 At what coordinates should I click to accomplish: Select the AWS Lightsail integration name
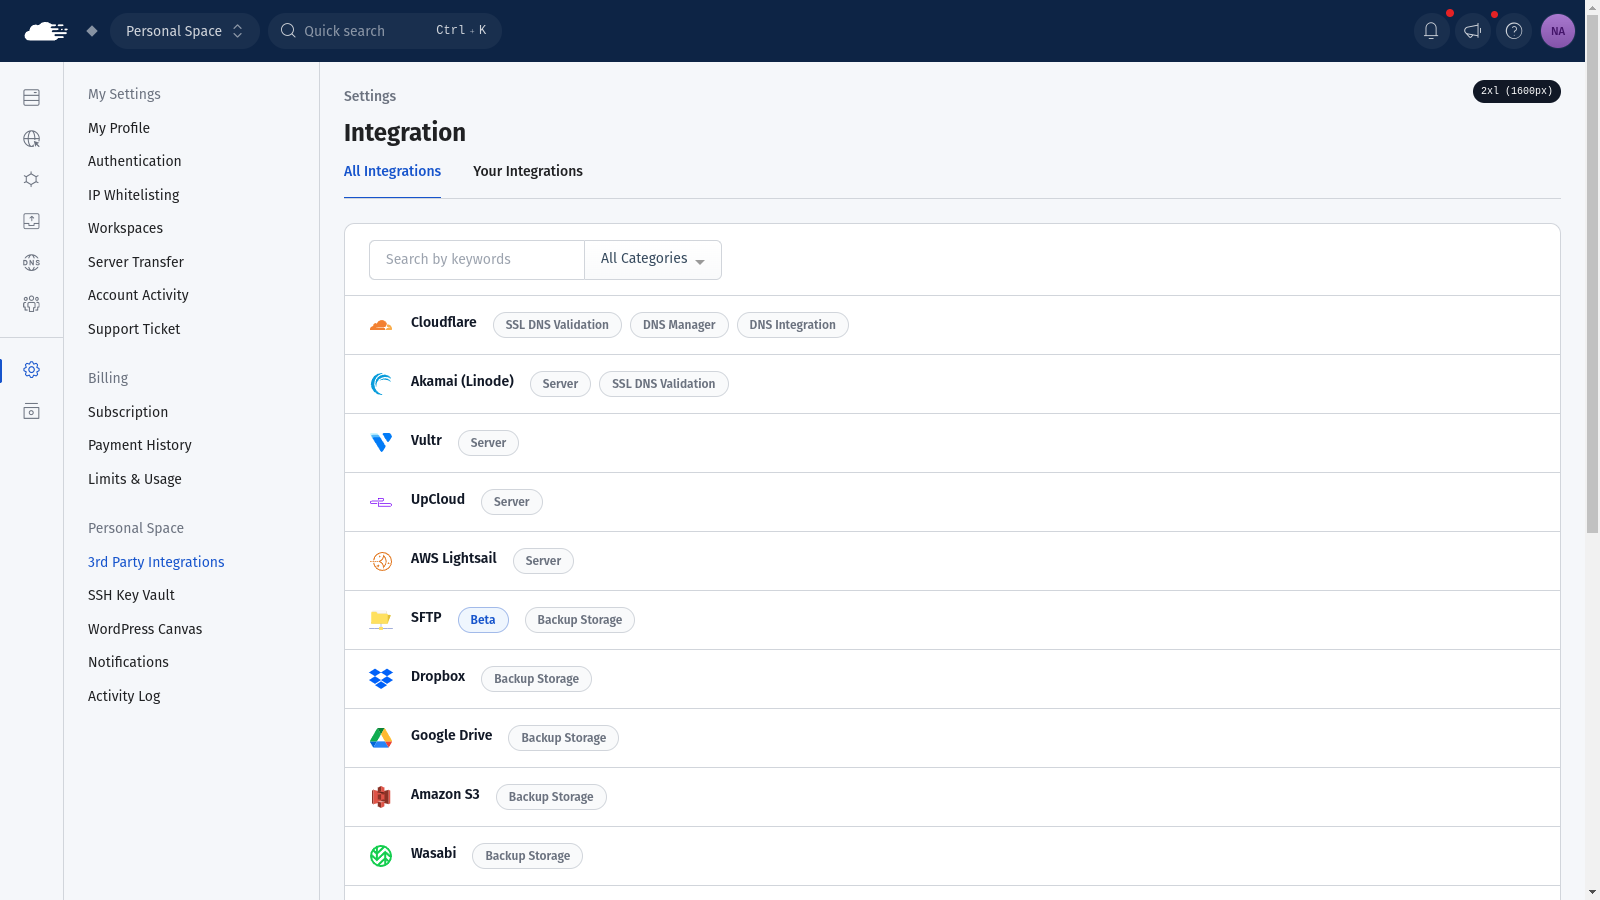(x=453, y=558)
